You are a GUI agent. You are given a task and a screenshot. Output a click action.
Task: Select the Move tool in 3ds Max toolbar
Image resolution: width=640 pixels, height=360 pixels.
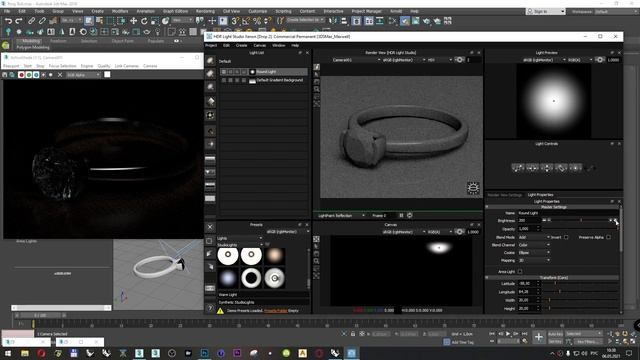point(133,21)
